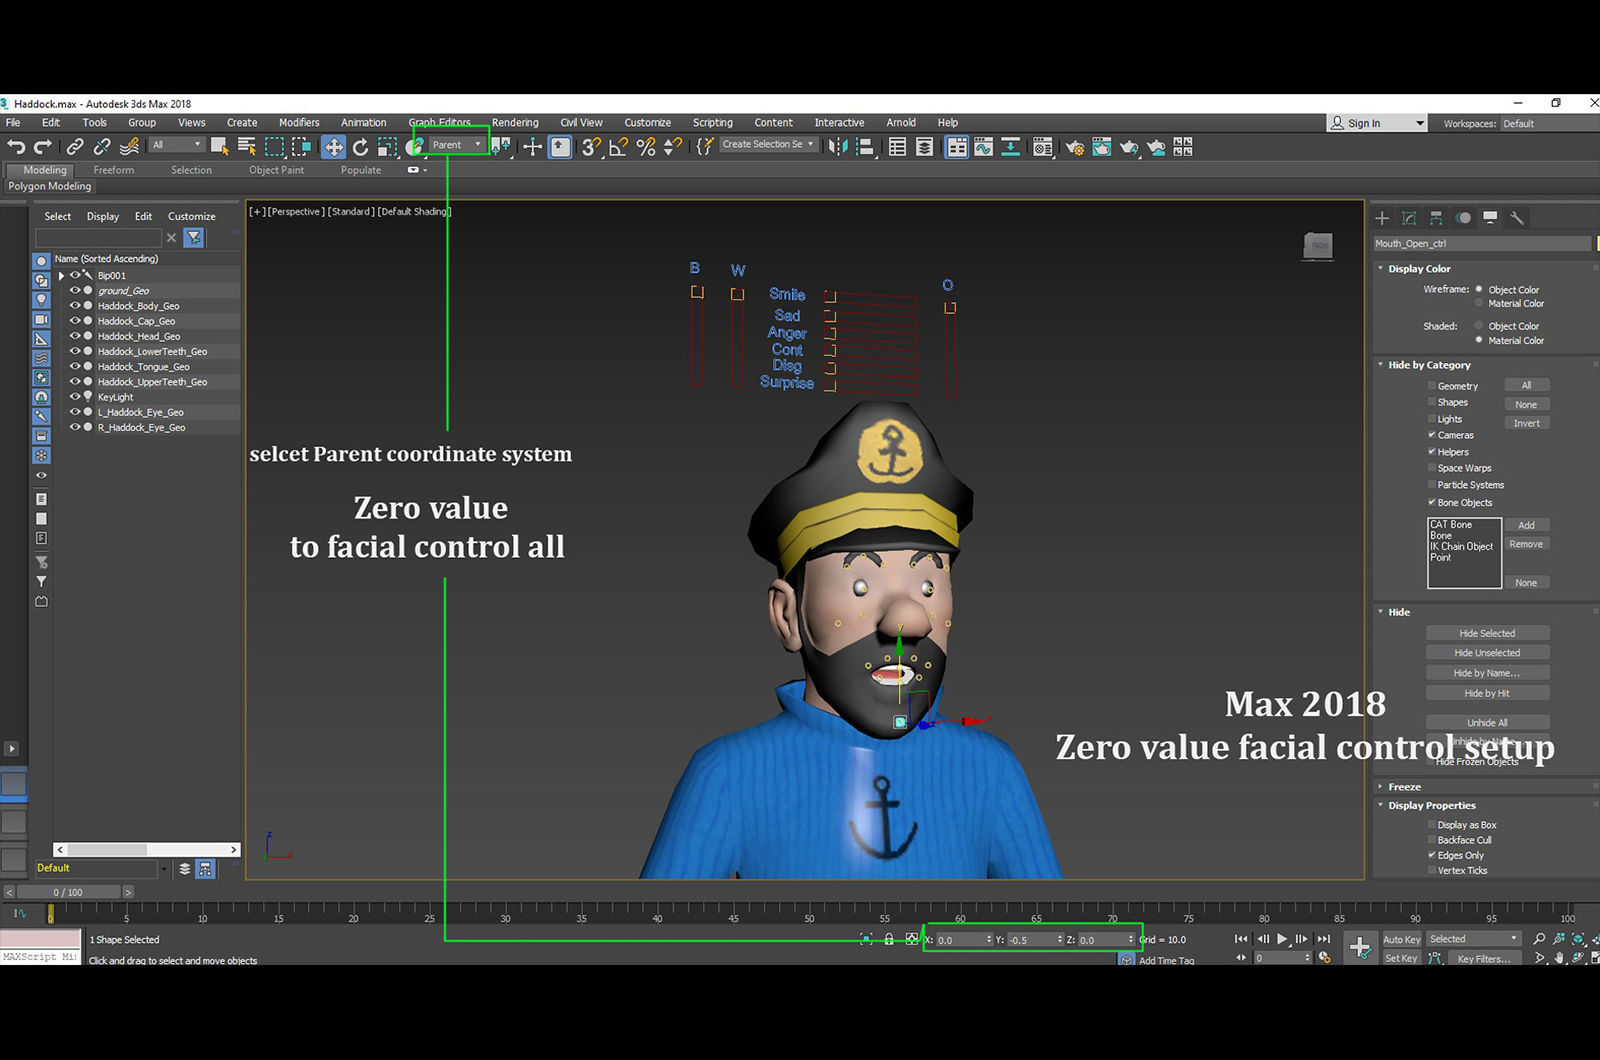The image size is (1600, 1060).
Task: Activate the Select and Move tool
Action: [x=333, y=147]
